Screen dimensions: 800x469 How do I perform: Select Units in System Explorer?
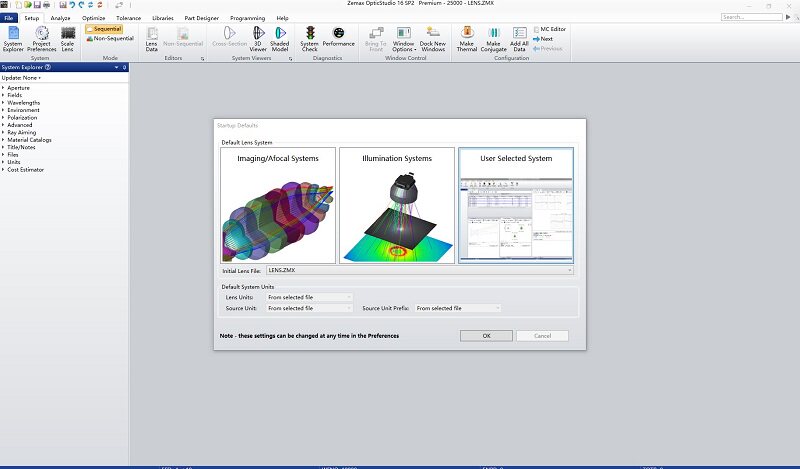pos(14,162)
